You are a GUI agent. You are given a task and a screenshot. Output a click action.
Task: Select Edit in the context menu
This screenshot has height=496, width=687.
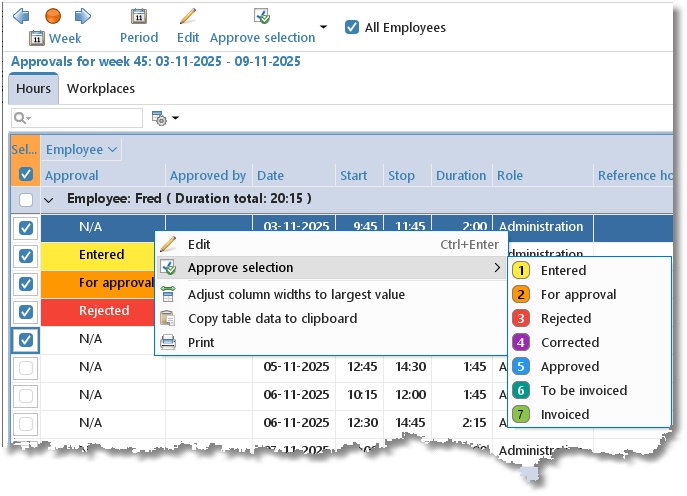click(332, 244)
